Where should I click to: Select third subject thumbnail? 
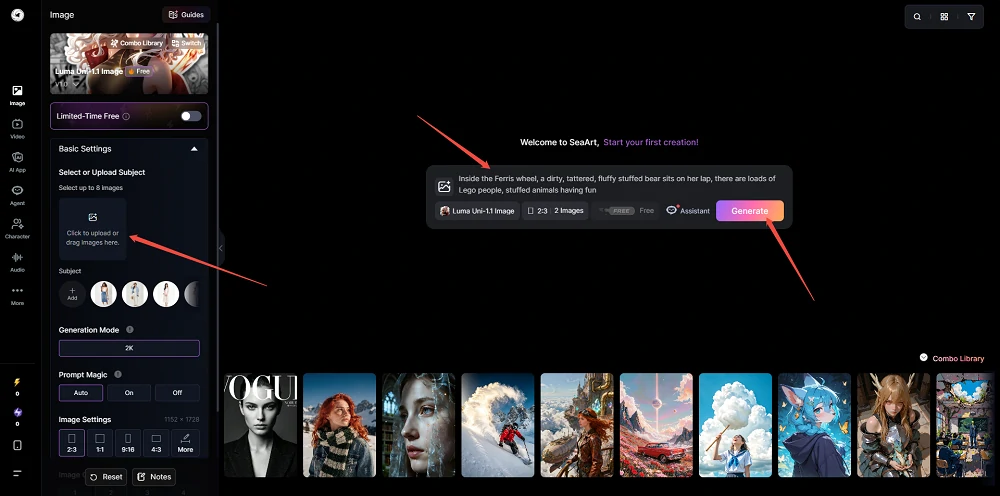click(x=166, y=294)
